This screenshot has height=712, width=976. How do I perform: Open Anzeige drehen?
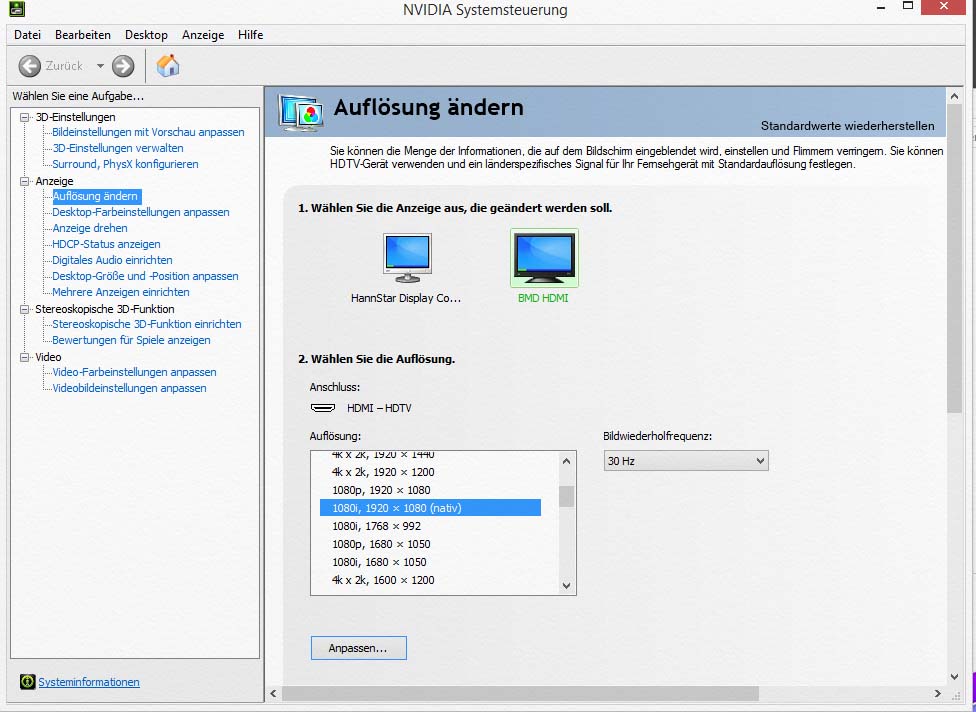click(x=90, y=228)
